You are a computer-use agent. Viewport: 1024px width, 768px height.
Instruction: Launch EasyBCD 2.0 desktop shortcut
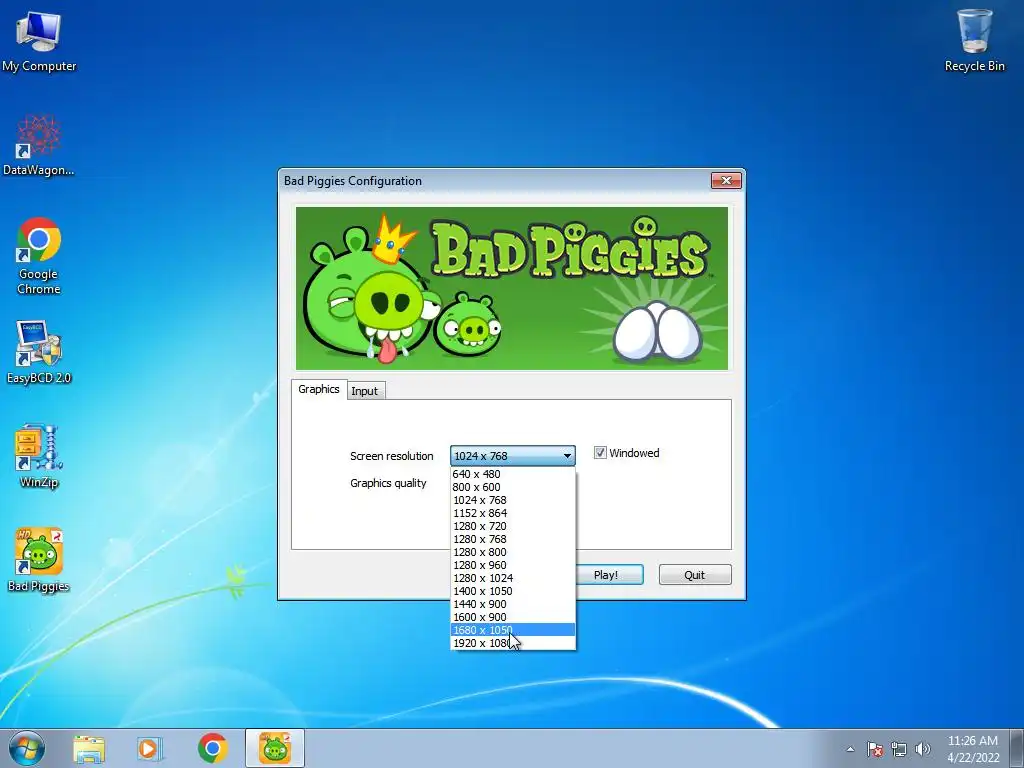point(39,353)
